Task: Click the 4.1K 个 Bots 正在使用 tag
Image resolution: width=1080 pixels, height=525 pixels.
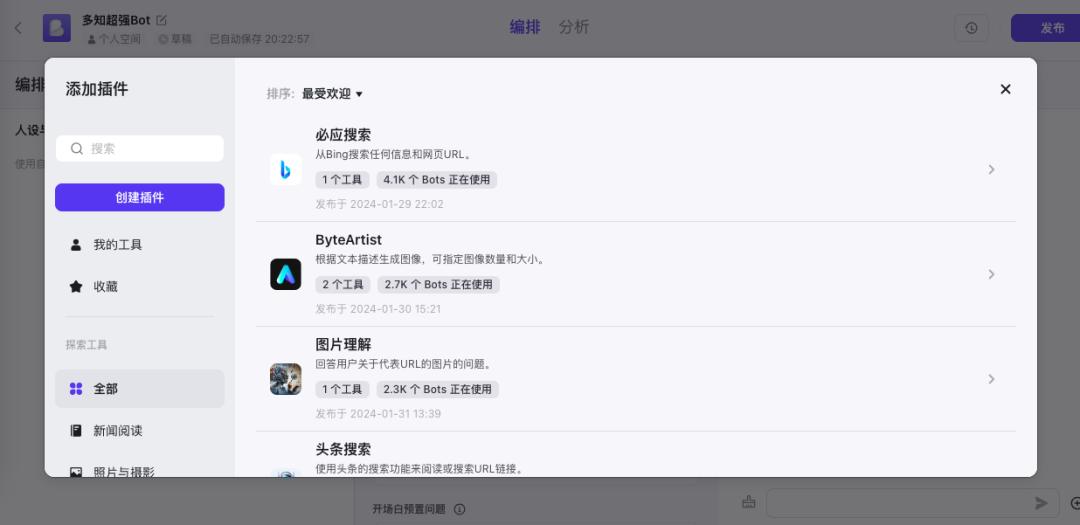Action: click(x=437, y=180)
